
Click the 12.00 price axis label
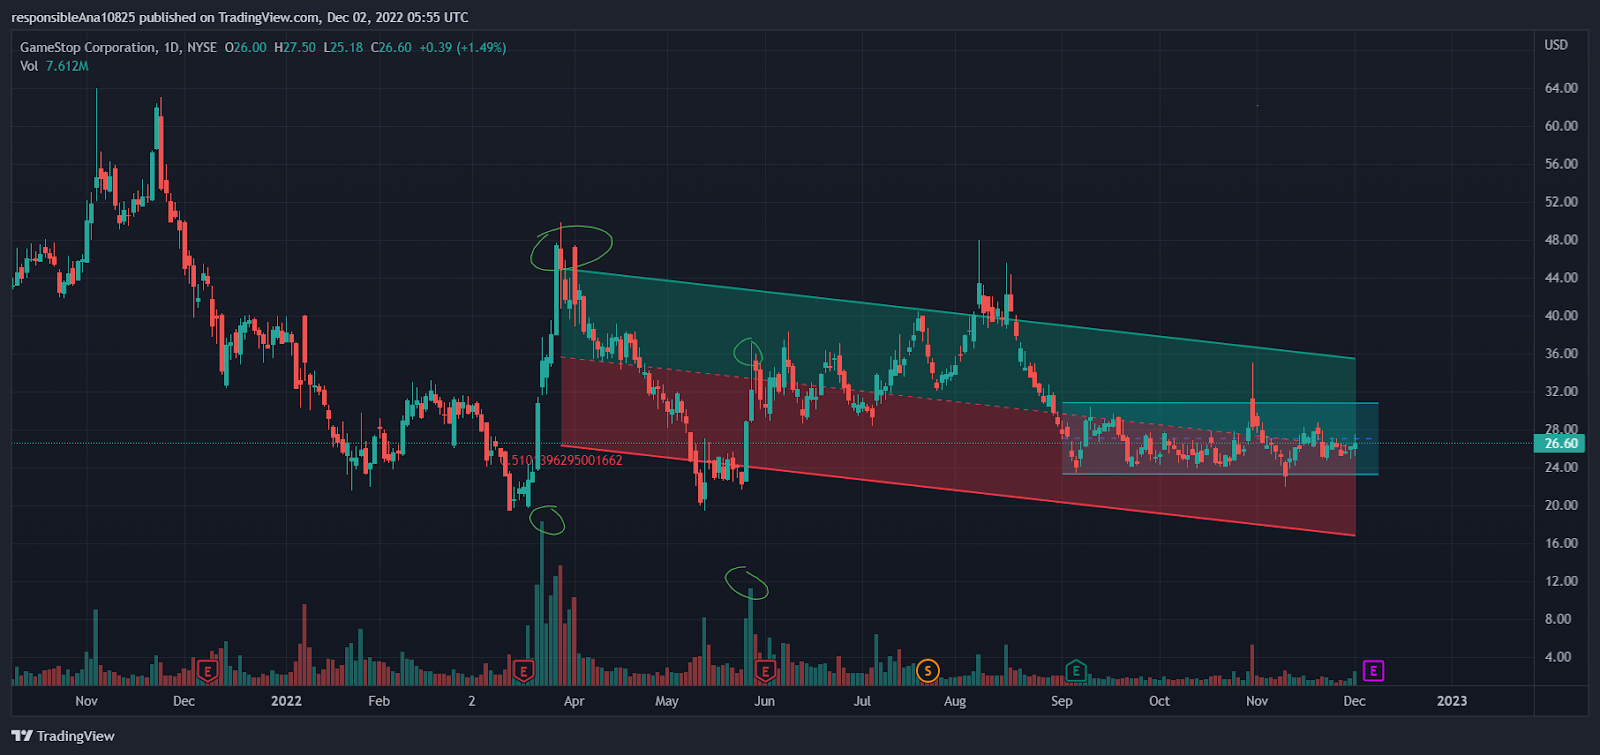click(x=1561, y=581)
